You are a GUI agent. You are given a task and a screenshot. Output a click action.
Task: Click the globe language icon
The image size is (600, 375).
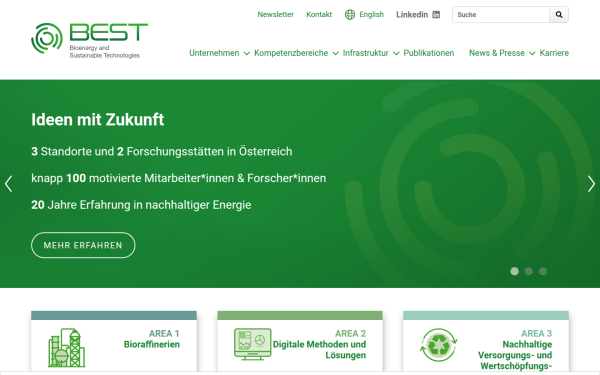pos(350,15)
